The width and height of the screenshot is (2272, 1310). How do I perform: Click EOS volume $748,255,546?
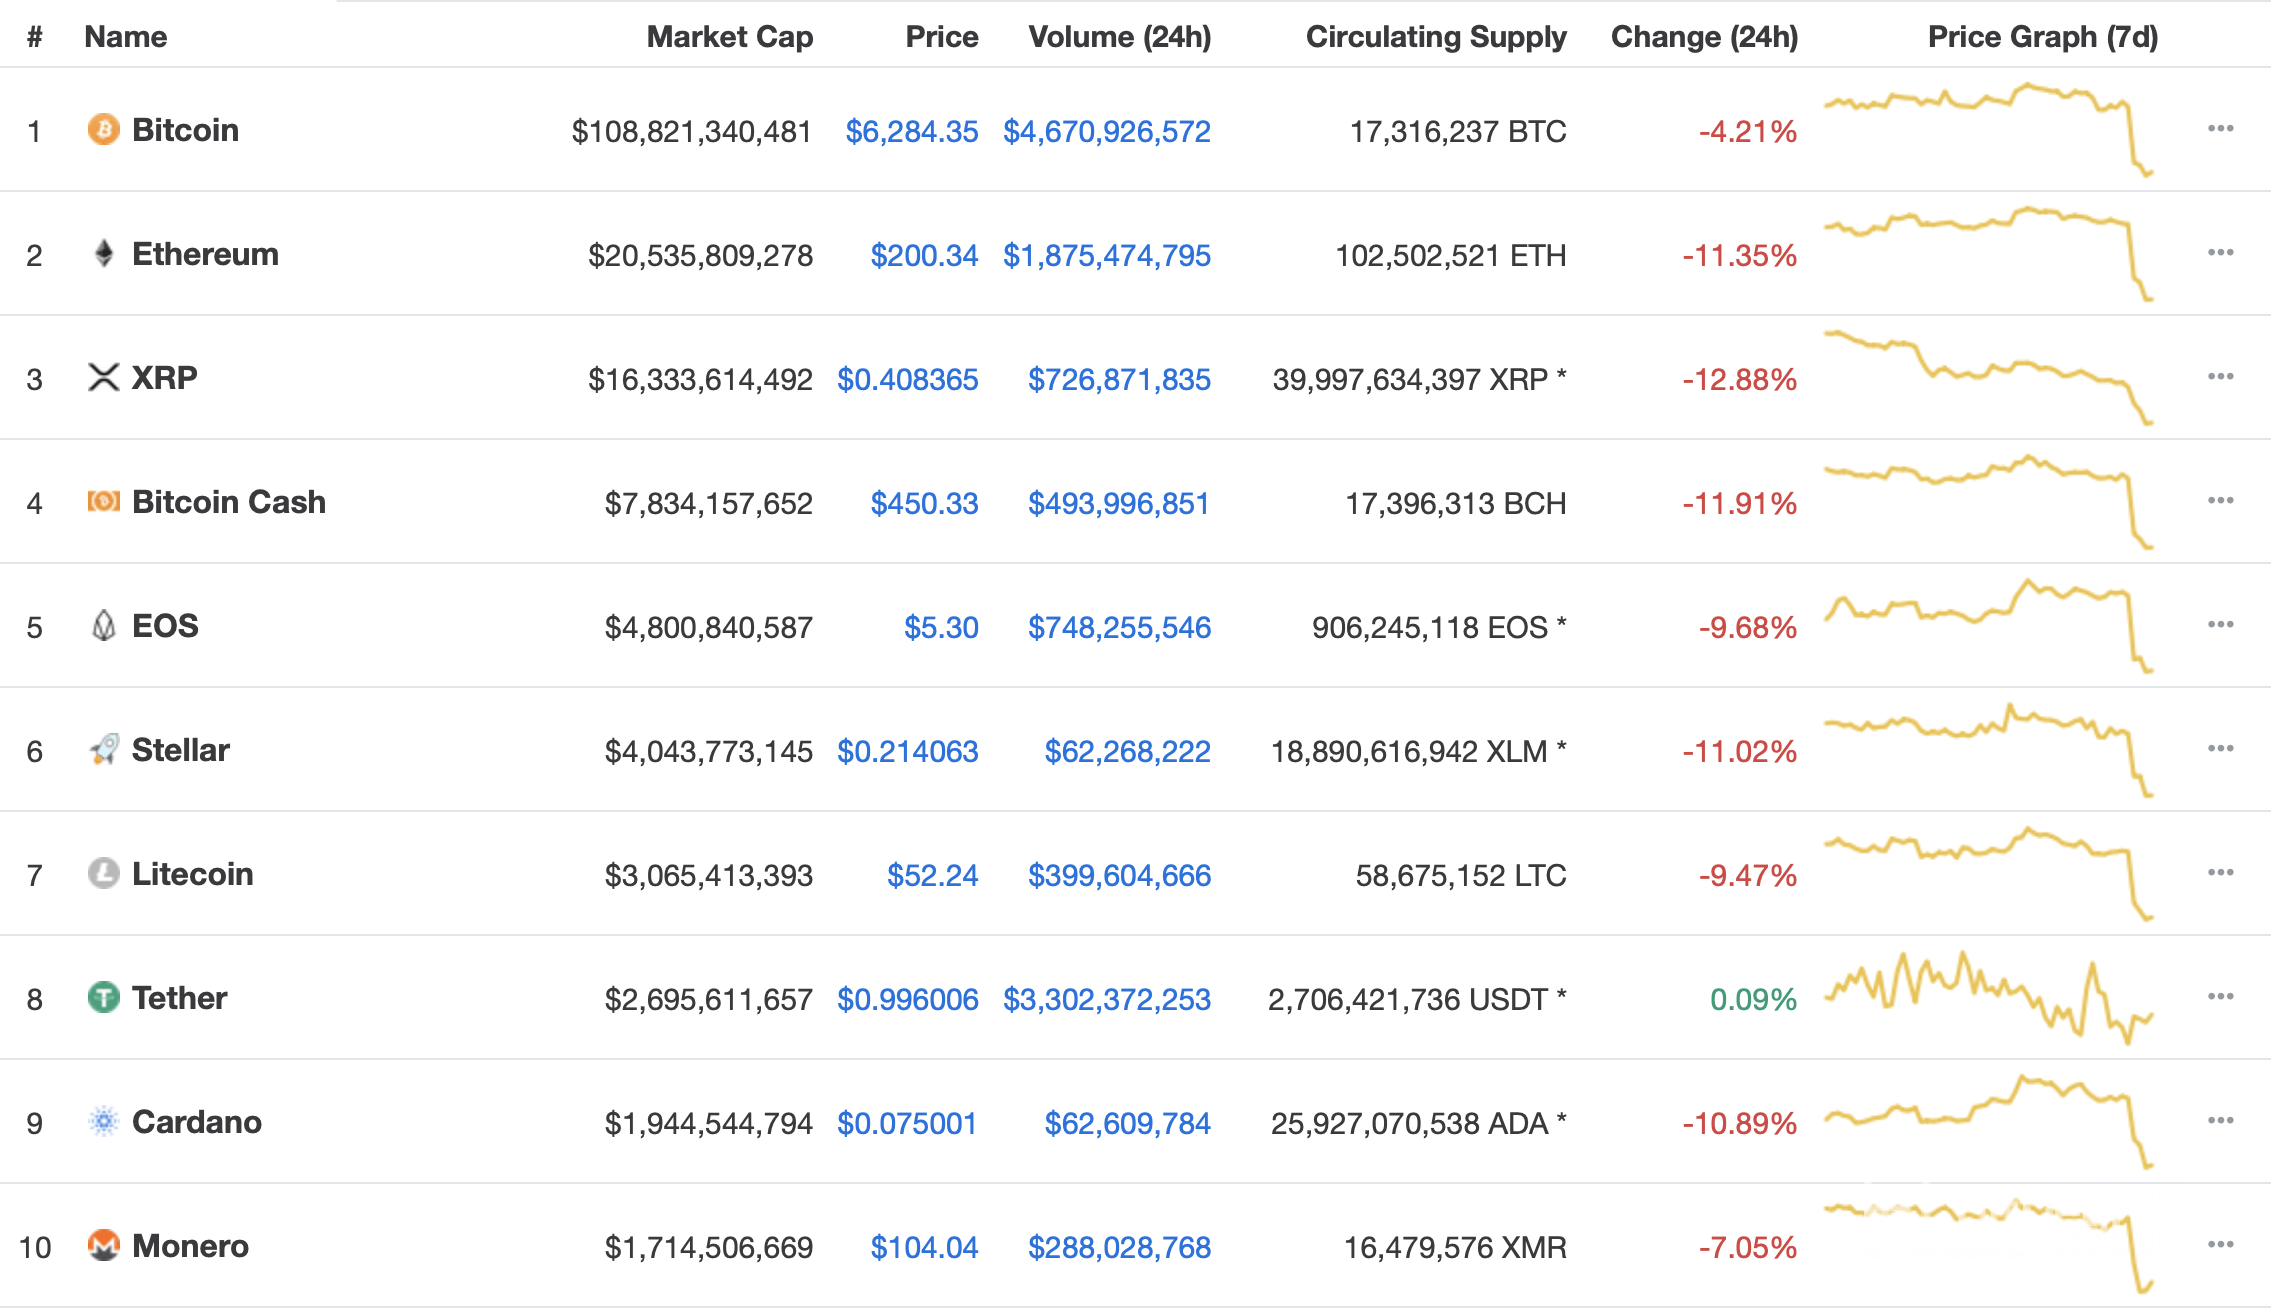(1119, 627)
